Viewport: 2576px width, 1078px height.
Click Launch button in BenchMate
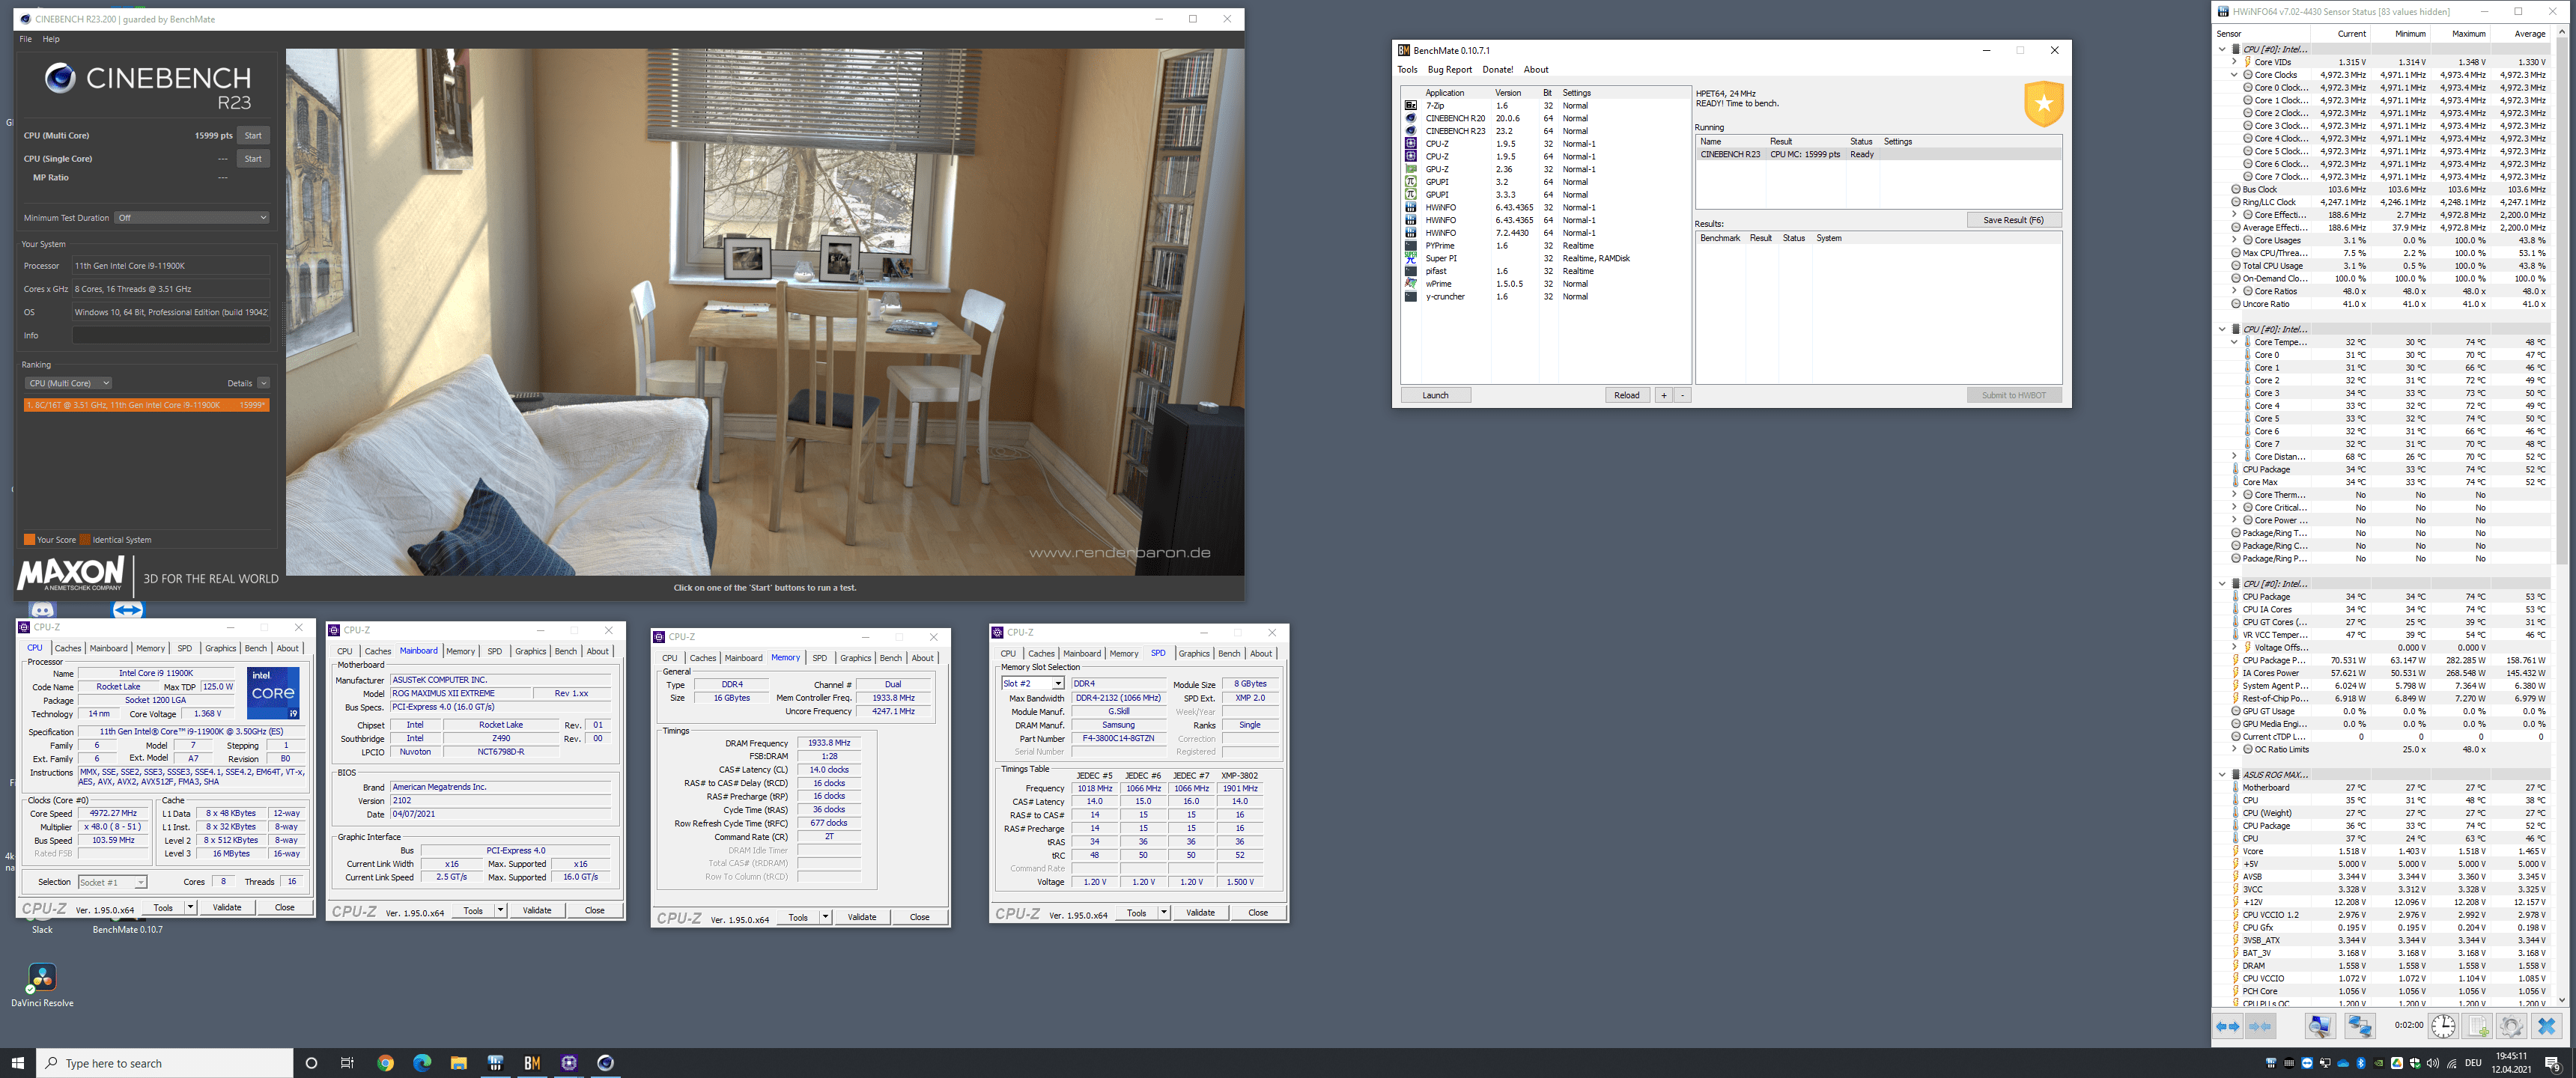click(x=1435, y=395)
